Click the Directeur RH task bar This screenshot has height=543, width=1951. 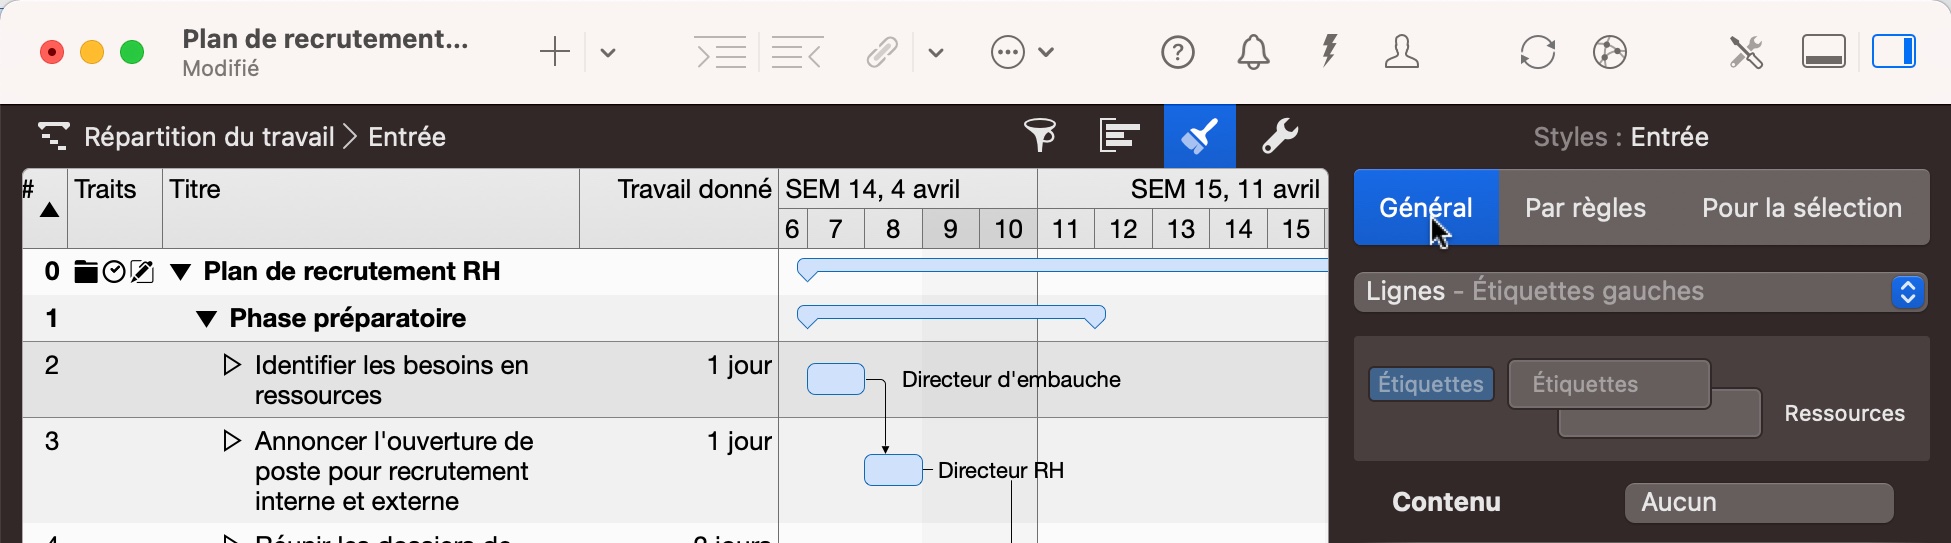click(893, 470)
